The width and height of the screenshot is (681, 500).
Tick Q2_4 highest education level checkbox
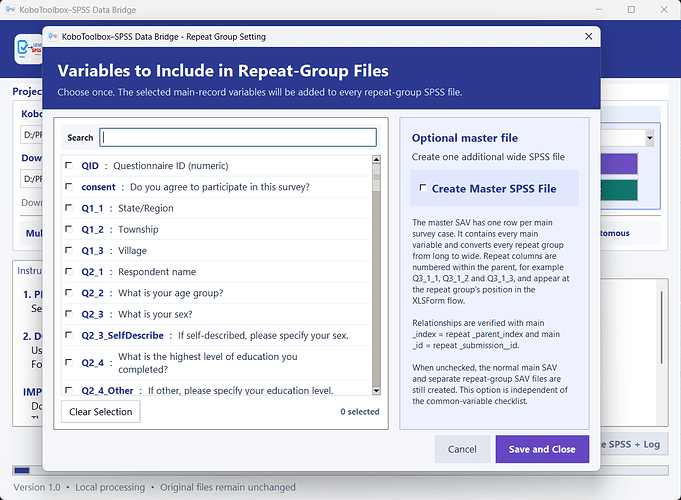tap(69, 362)
